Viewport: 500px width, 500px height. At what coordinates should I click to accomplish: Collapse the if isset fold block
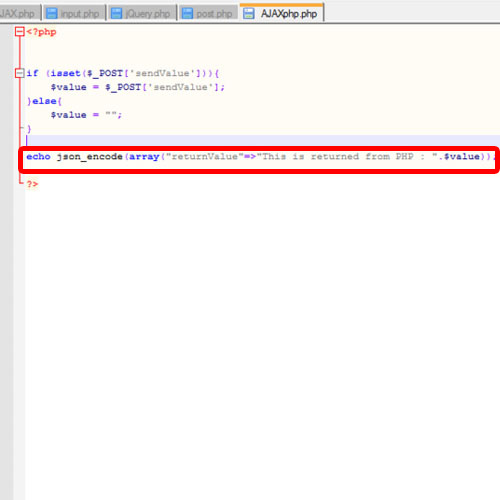(x=20, y=73)
